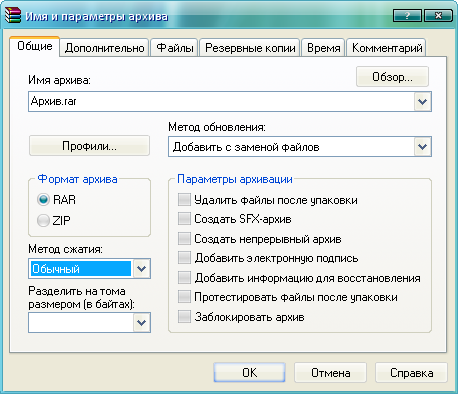Toggle Заблокировать архив checkbox
Screen dimensions: 458x394
tap(184, 317)
